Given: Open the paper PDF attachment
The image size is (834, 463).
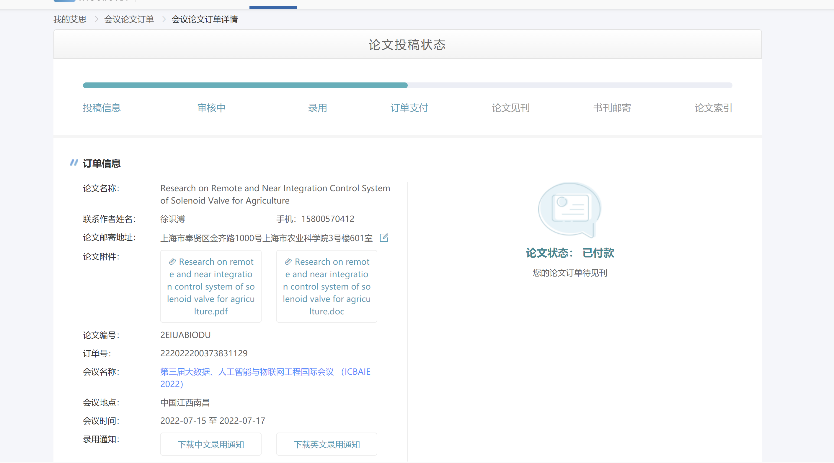Looking at the screenshot, I should click(x=211, y=286).
